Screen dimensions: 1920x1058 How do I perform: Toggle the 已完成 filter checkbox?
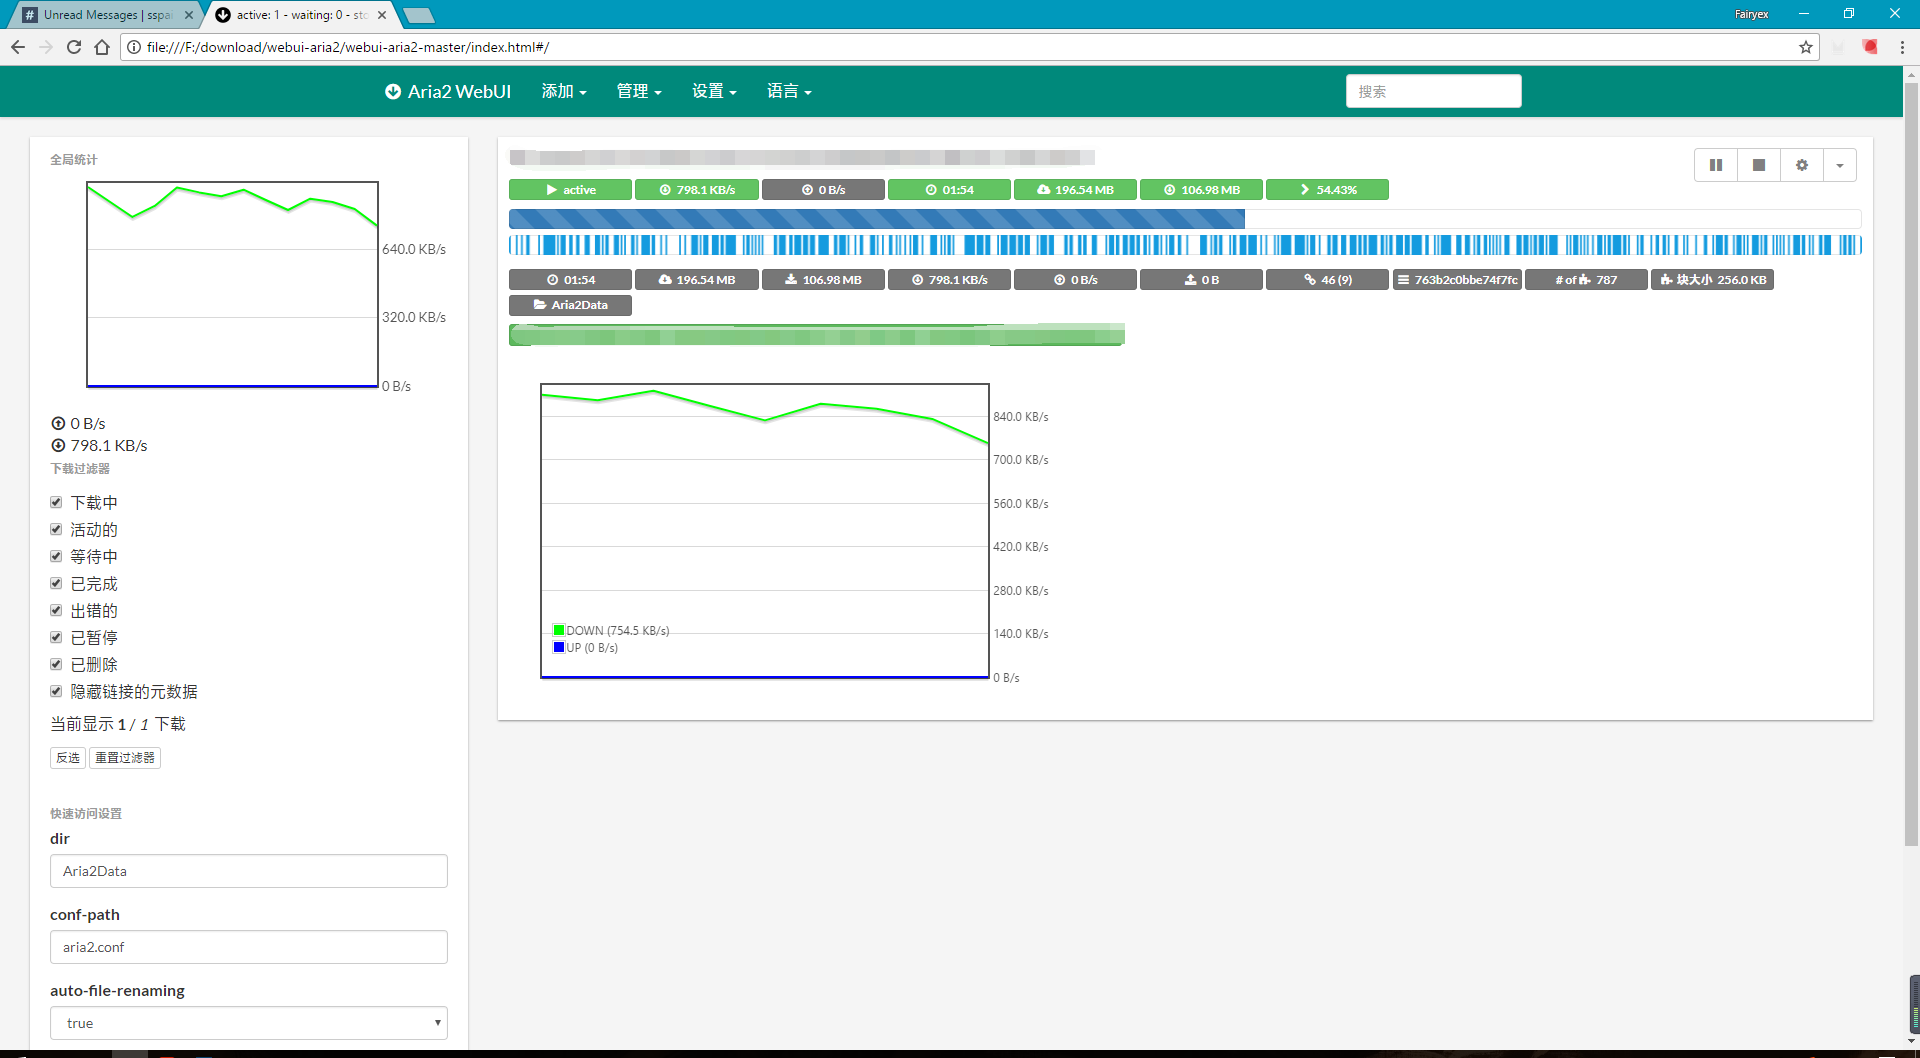[57, 583]
